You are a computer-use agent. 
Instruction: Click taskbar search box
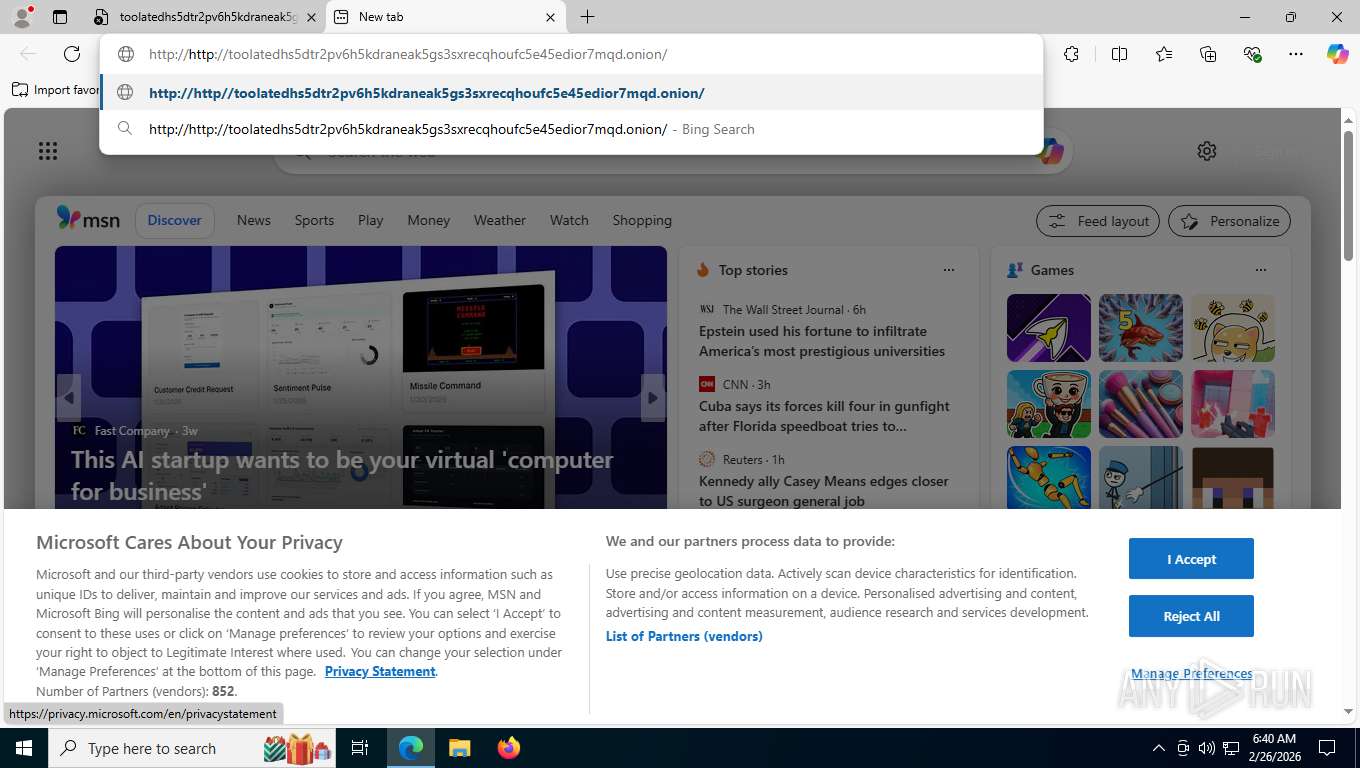pyautogui.click(x=192, y=748)
